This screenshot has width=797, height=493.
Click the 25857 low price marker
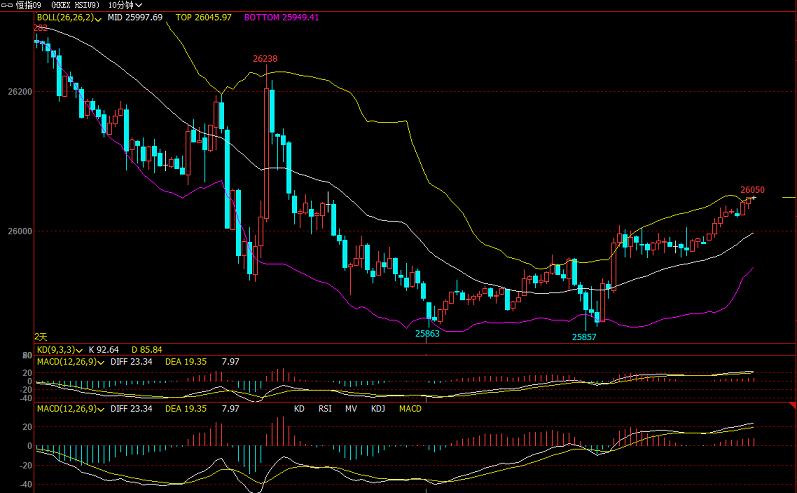coord(584,337)
